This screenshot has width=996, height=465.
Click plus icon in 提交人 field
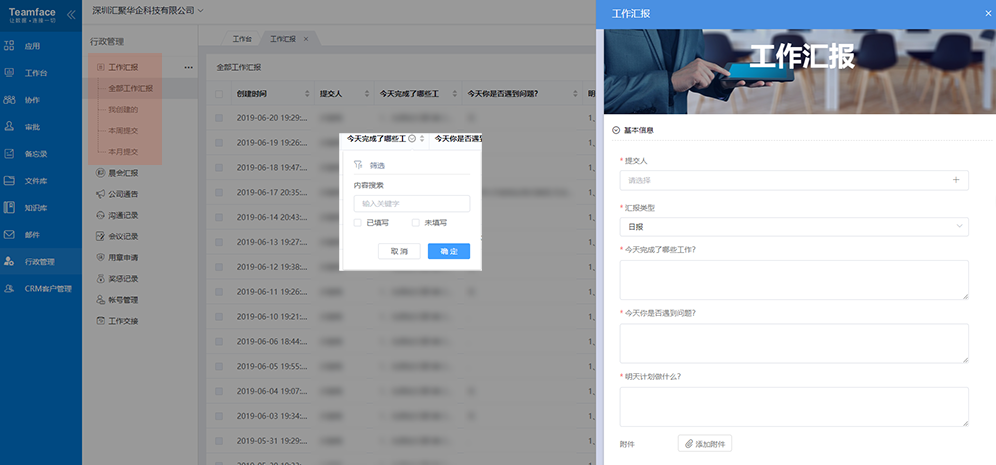tap(956, 180)
